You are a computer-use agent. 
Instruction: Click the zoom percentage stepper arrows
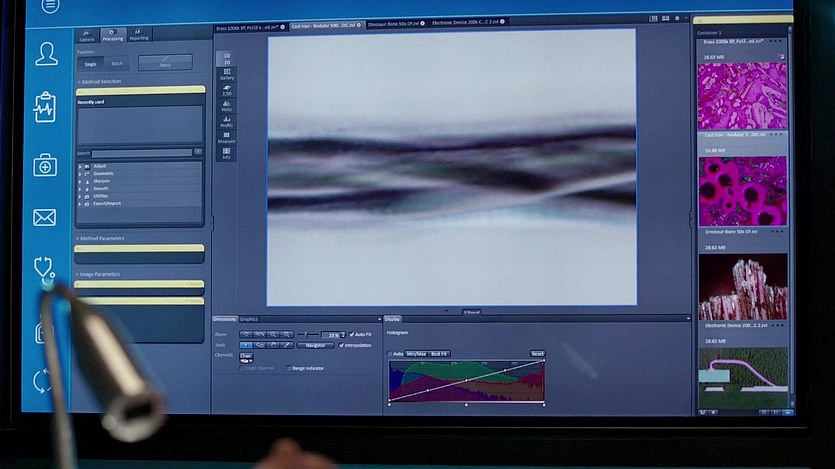click(x=343, y=335)
